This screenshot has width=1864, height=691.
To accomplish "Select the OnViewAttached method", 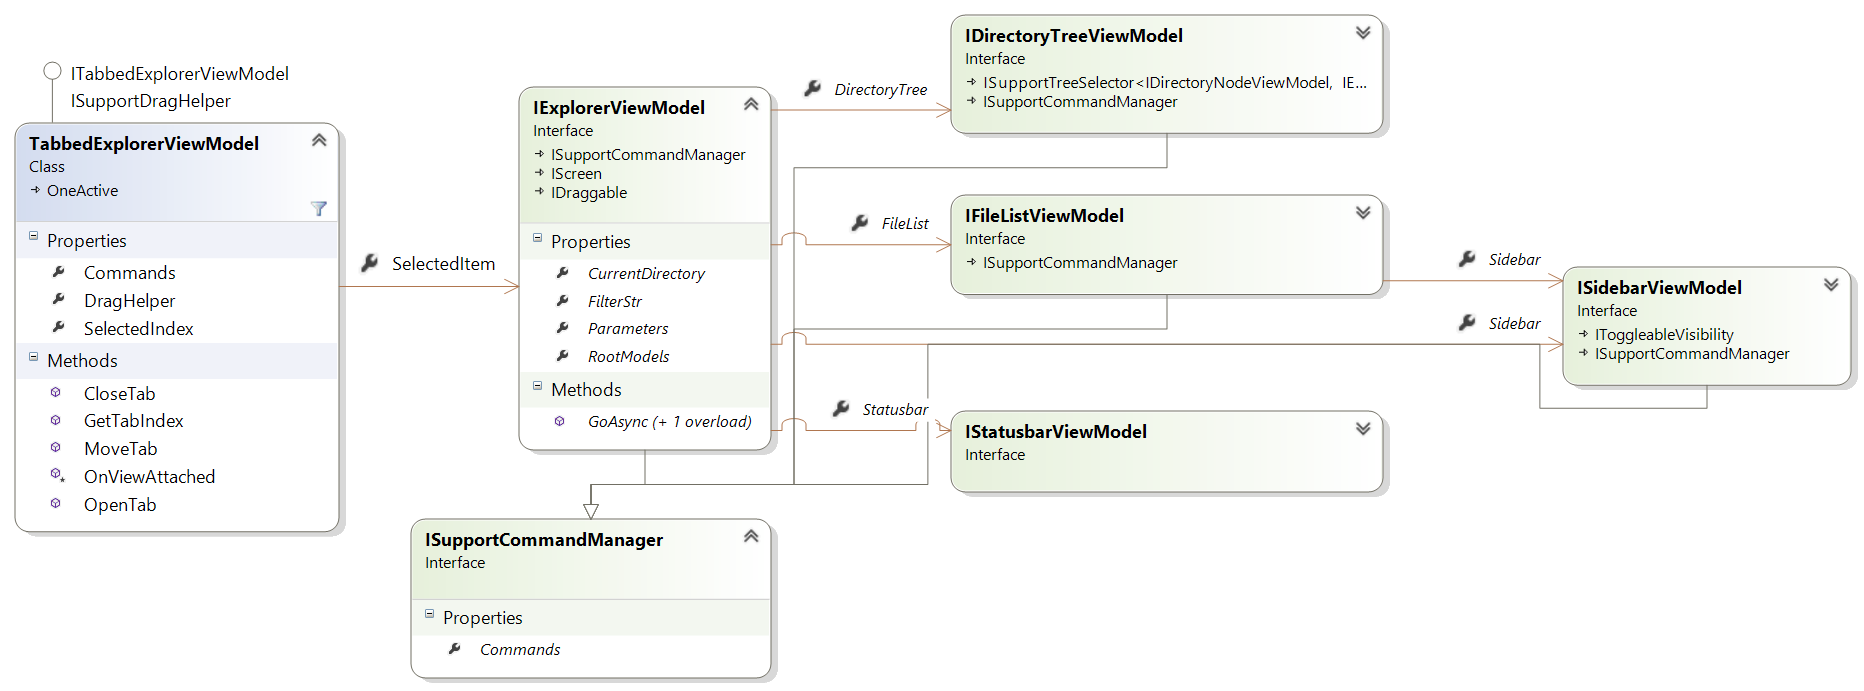I will (150, 476).
